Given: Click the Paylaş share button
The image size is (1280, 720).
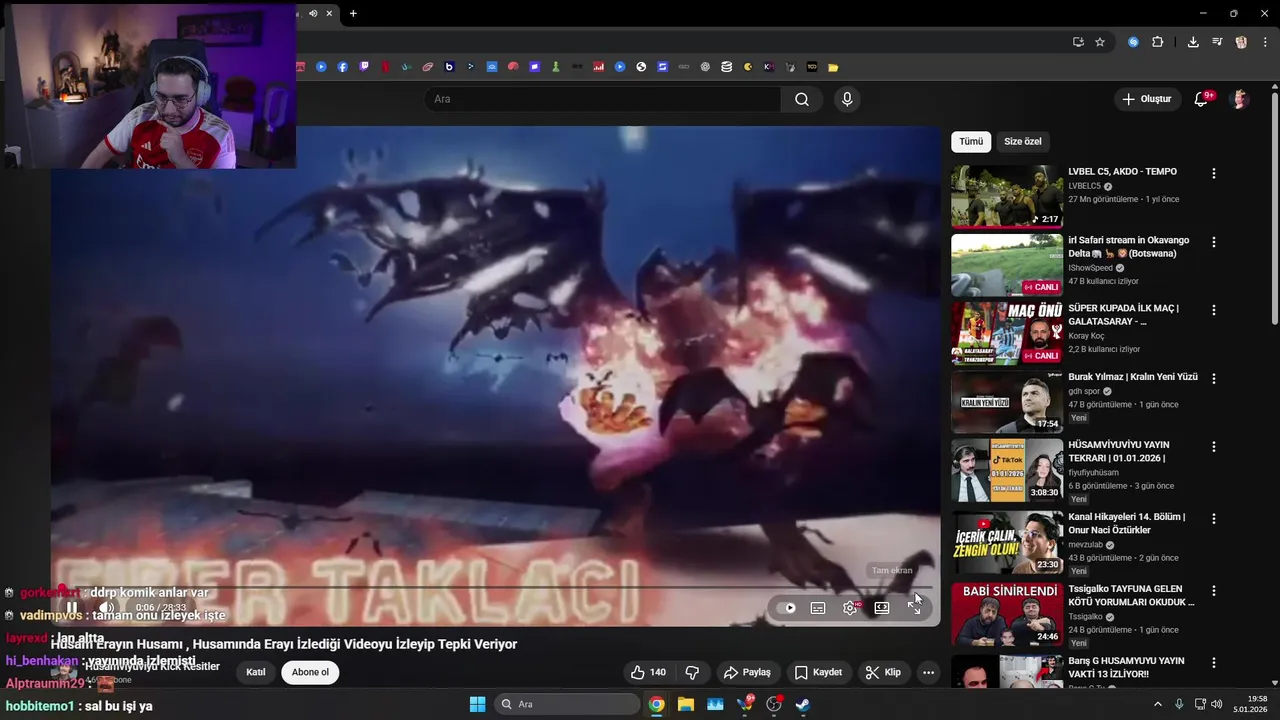Looking at the screenshot, I should tap(747, 673).
